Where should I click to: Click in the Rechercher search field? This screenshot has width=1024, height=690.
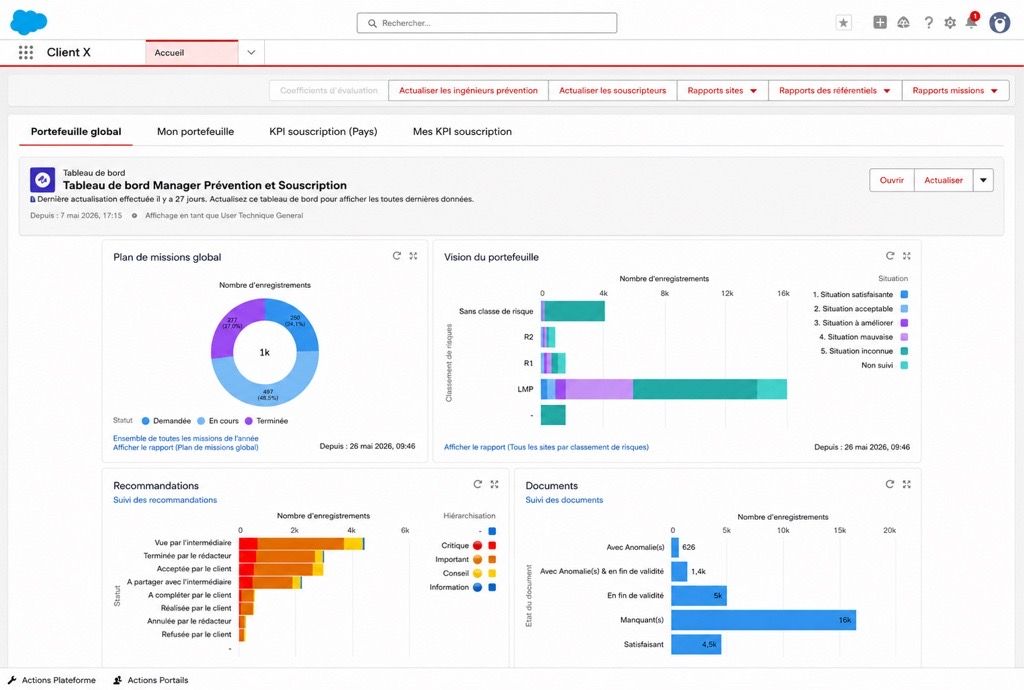(487, 23)
